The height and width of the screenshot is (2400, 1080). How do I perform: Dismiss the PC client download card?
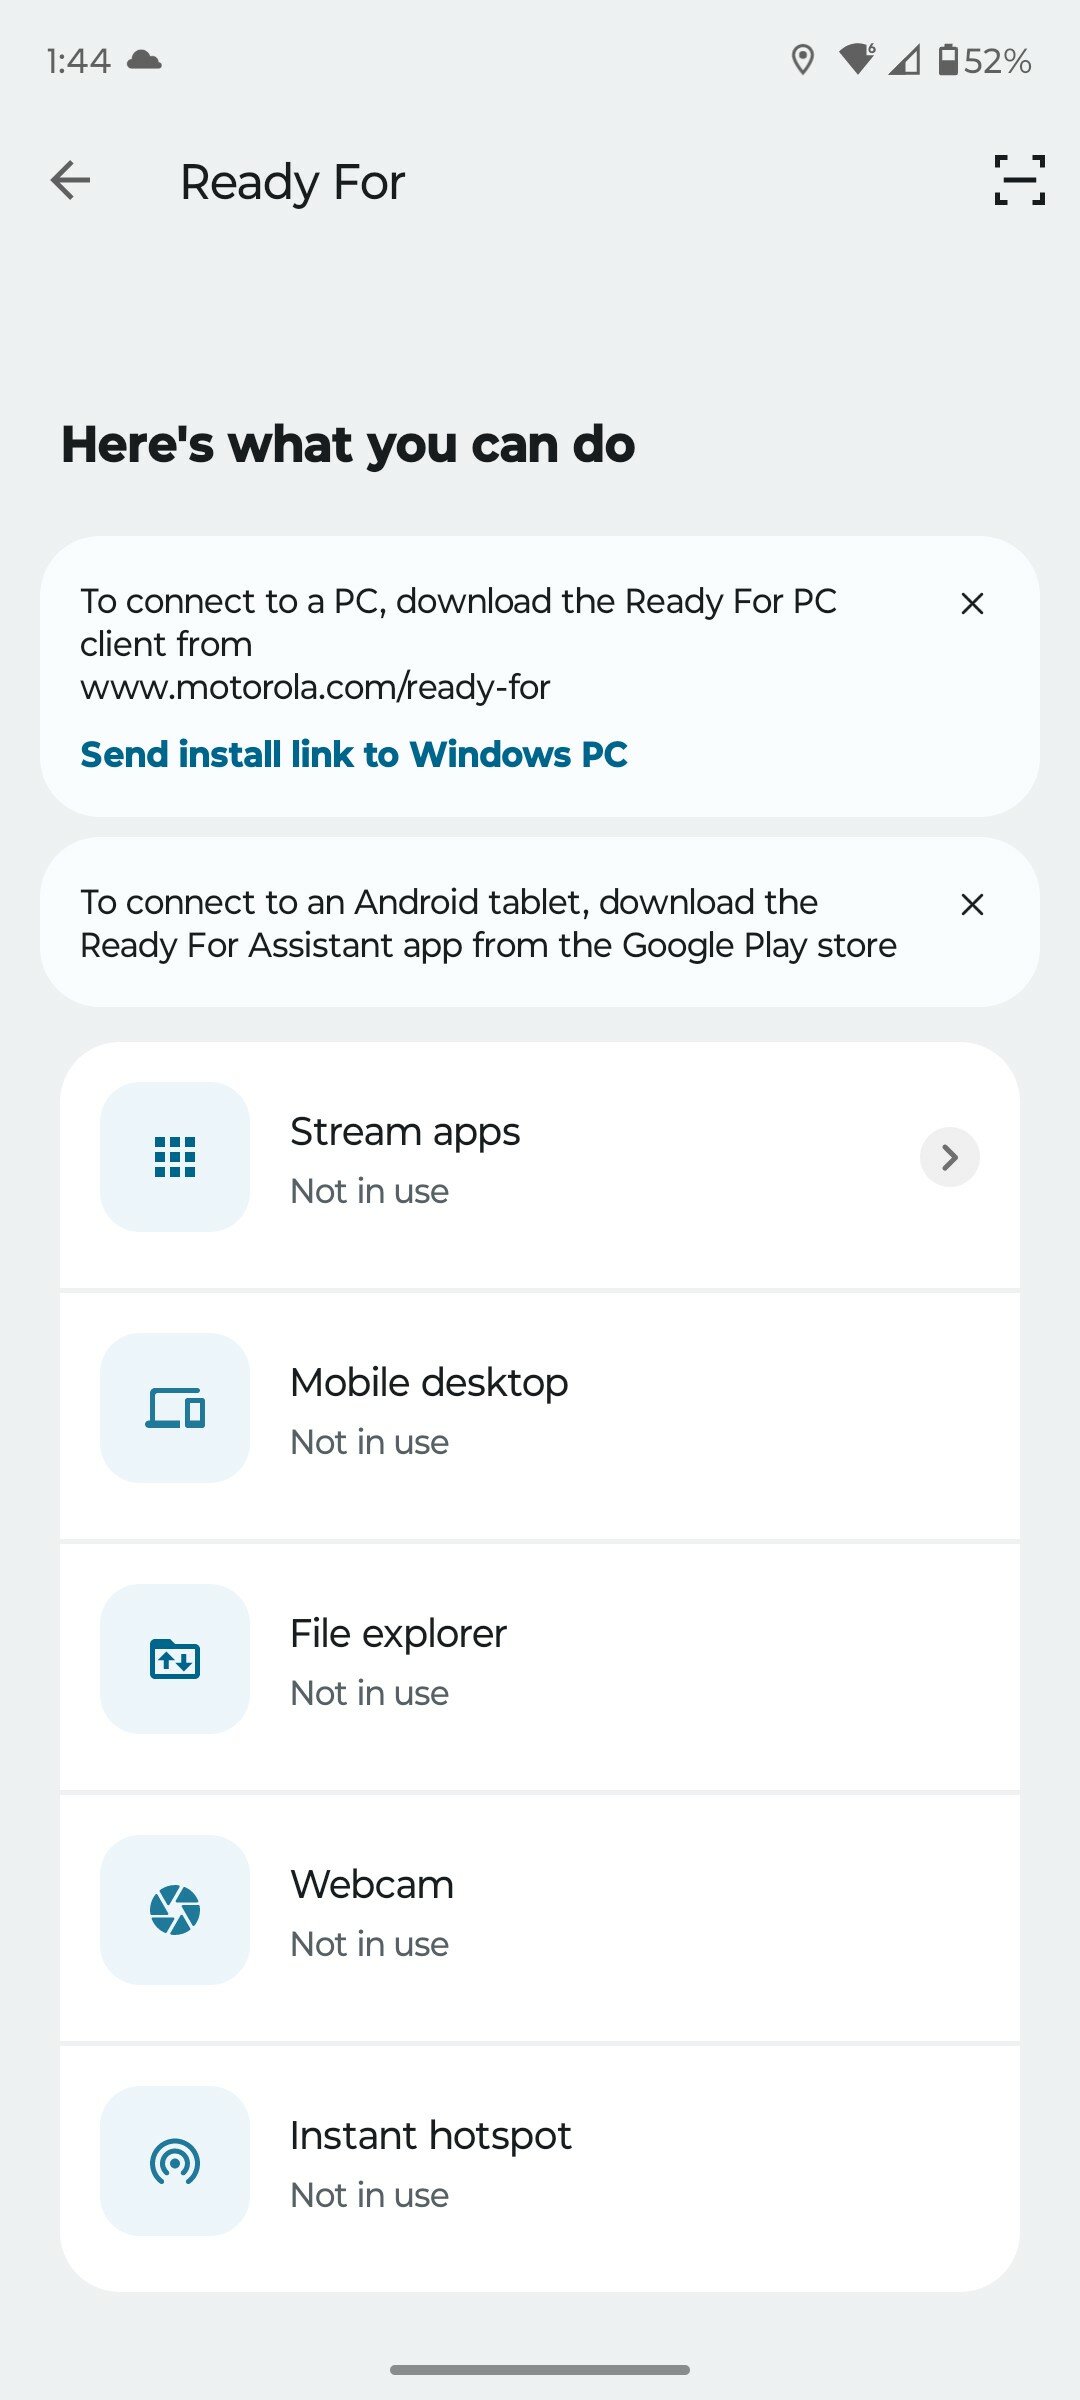click(972, 604)
